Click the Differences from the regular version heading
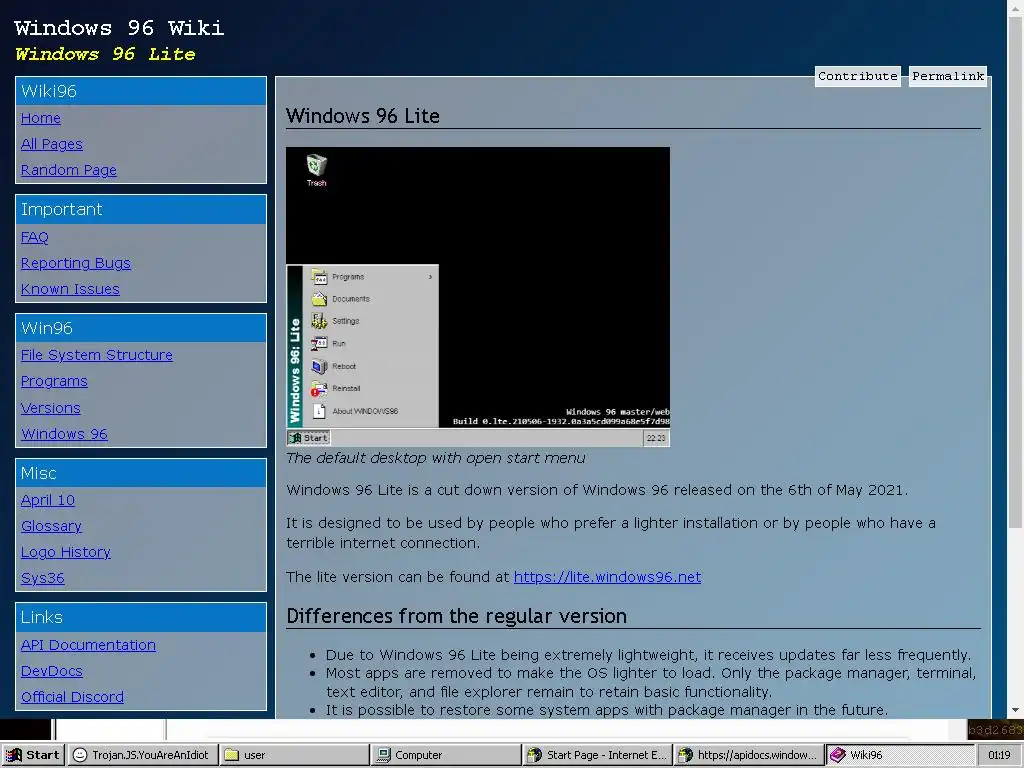Screen dimensions: 1024x768 tap(456, 616)
